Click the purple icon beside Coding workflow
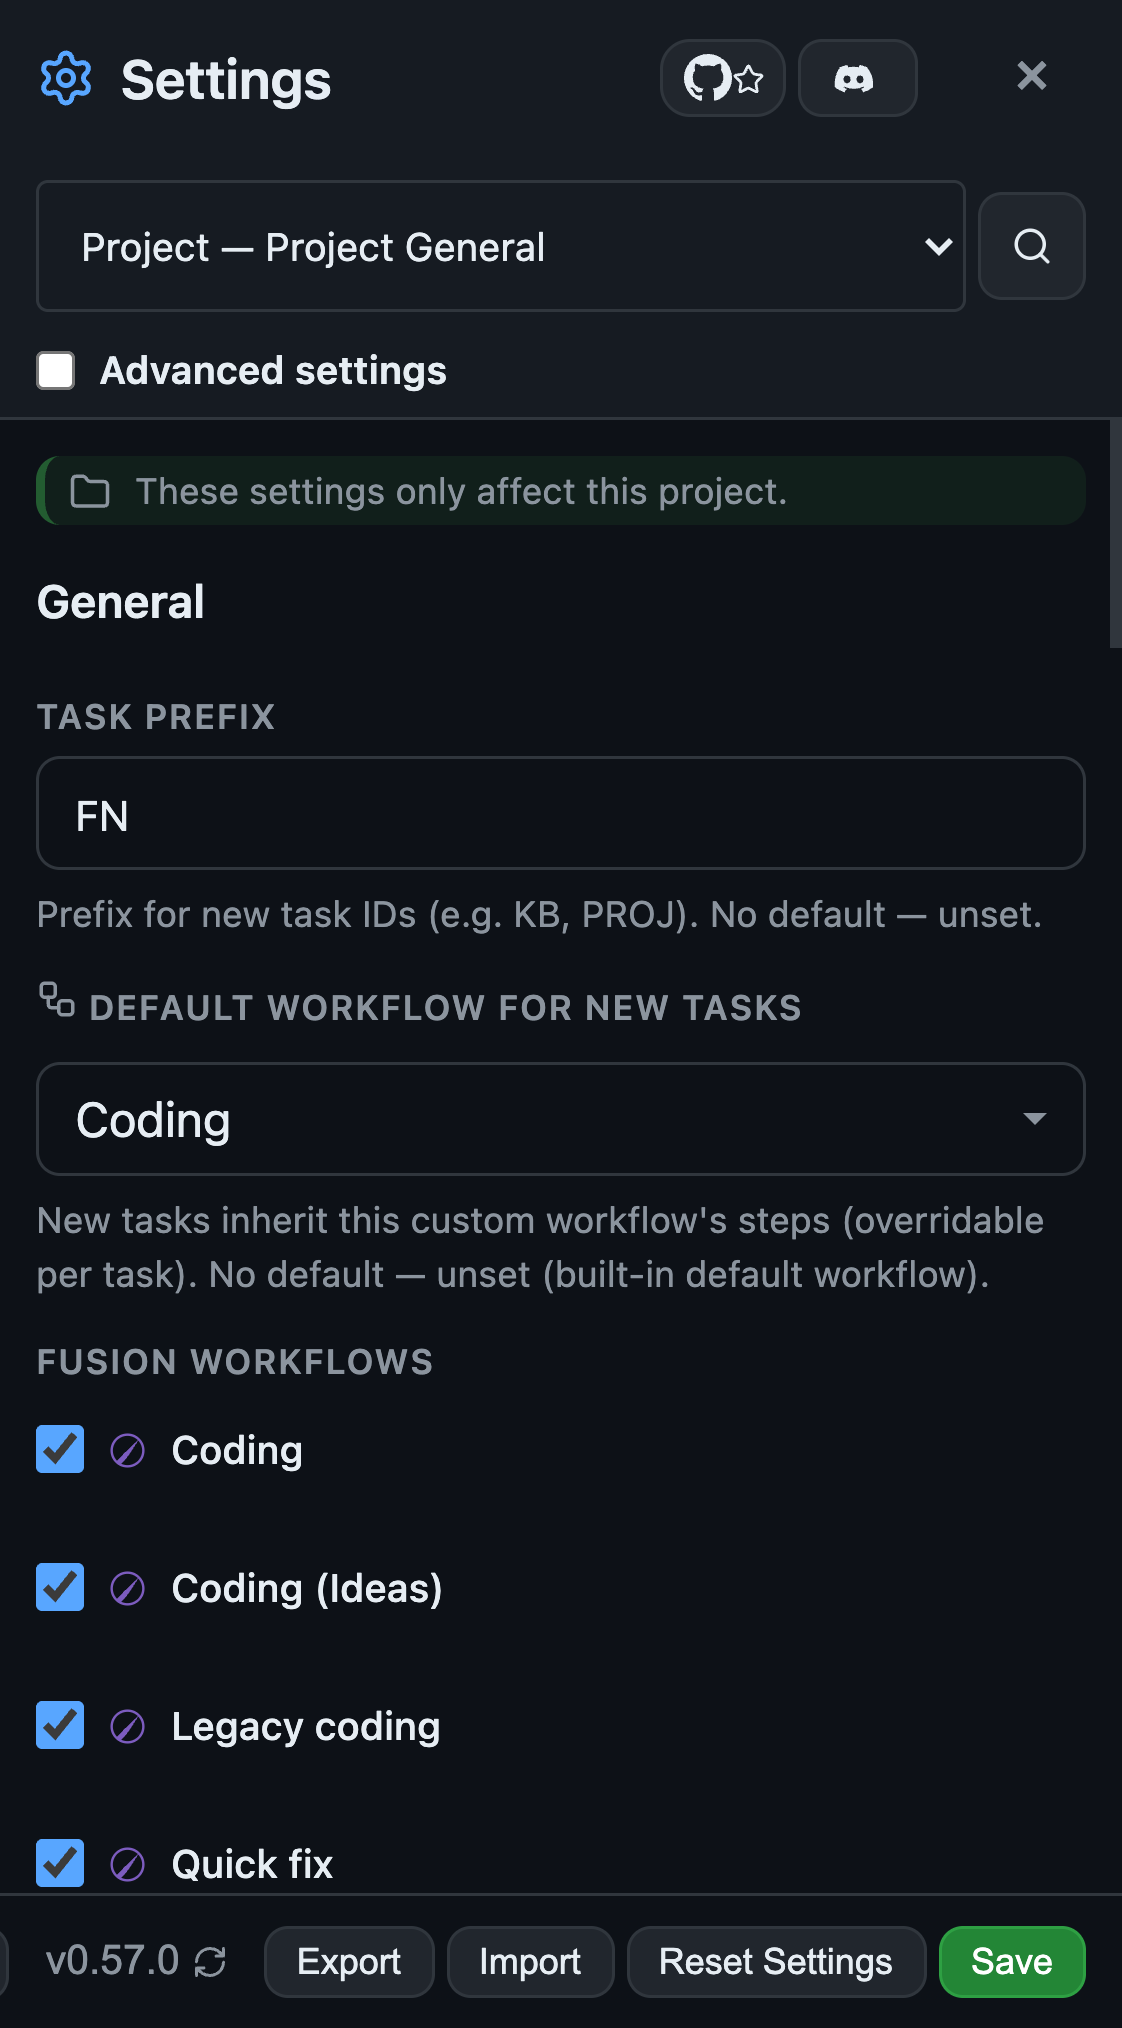1122x2028 pixels. pos(127,1450)
